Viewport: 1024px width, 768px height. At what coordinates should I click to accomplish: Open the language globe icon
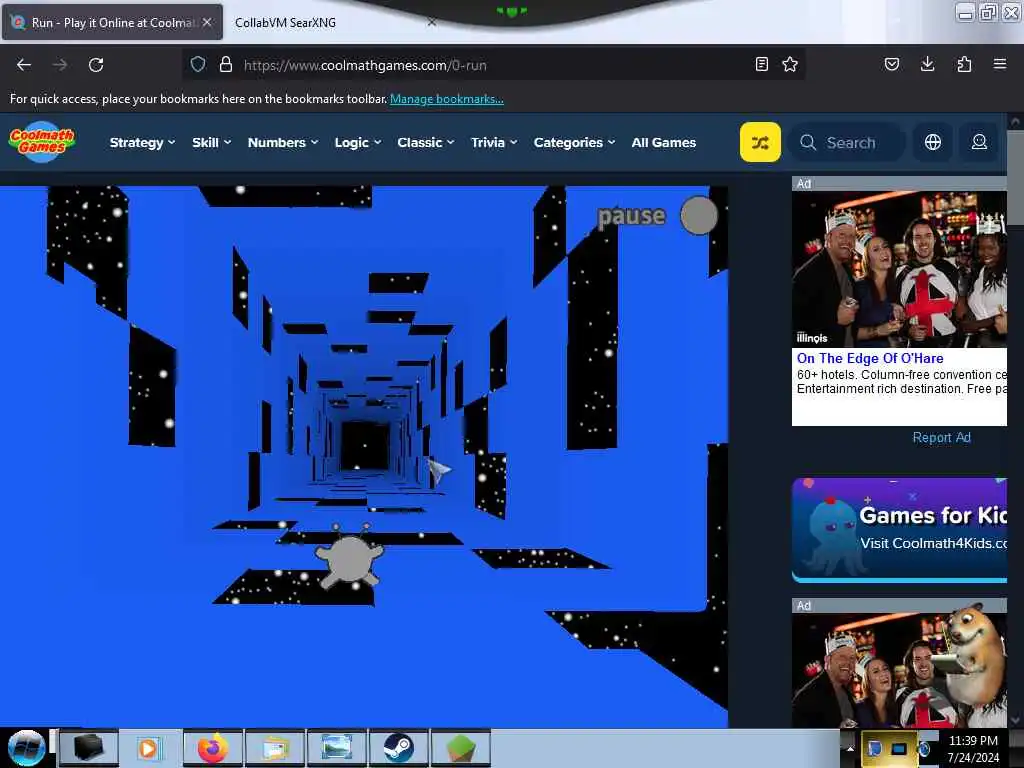click(933, 142)
